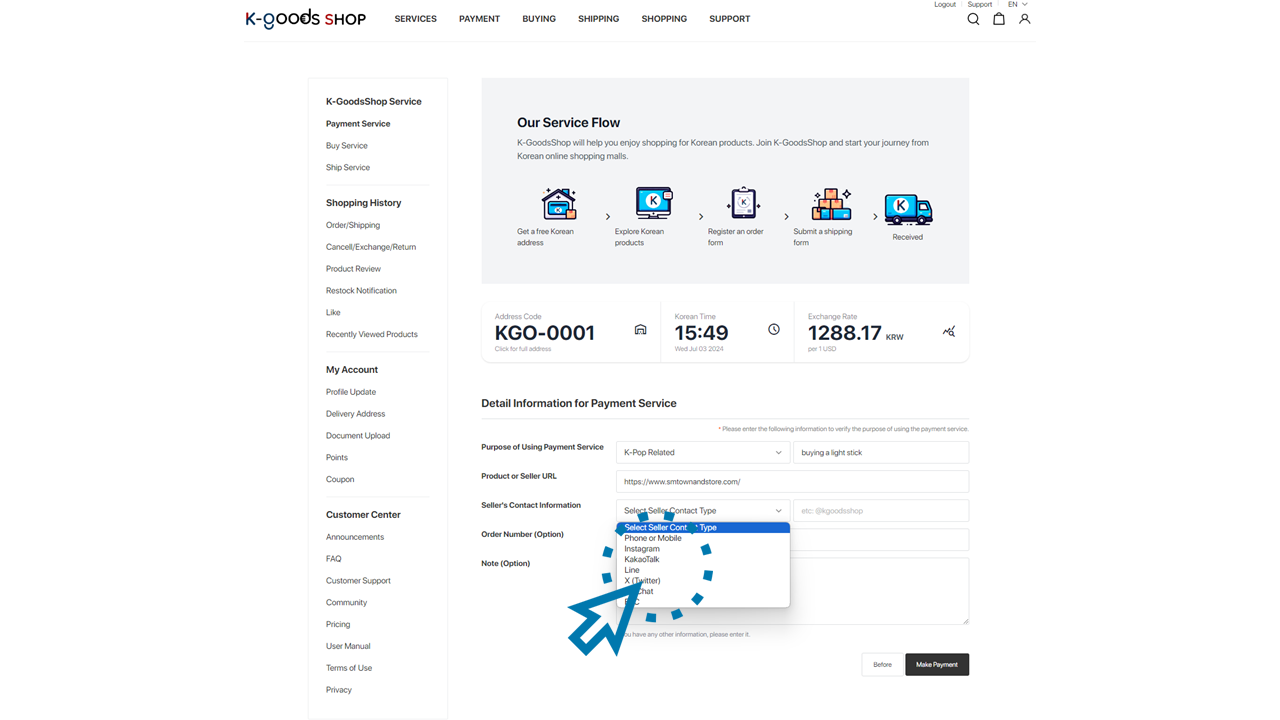The image size is (1280, 720).
Task: Open the shopping bag cart icon
Action: [998, 19]
